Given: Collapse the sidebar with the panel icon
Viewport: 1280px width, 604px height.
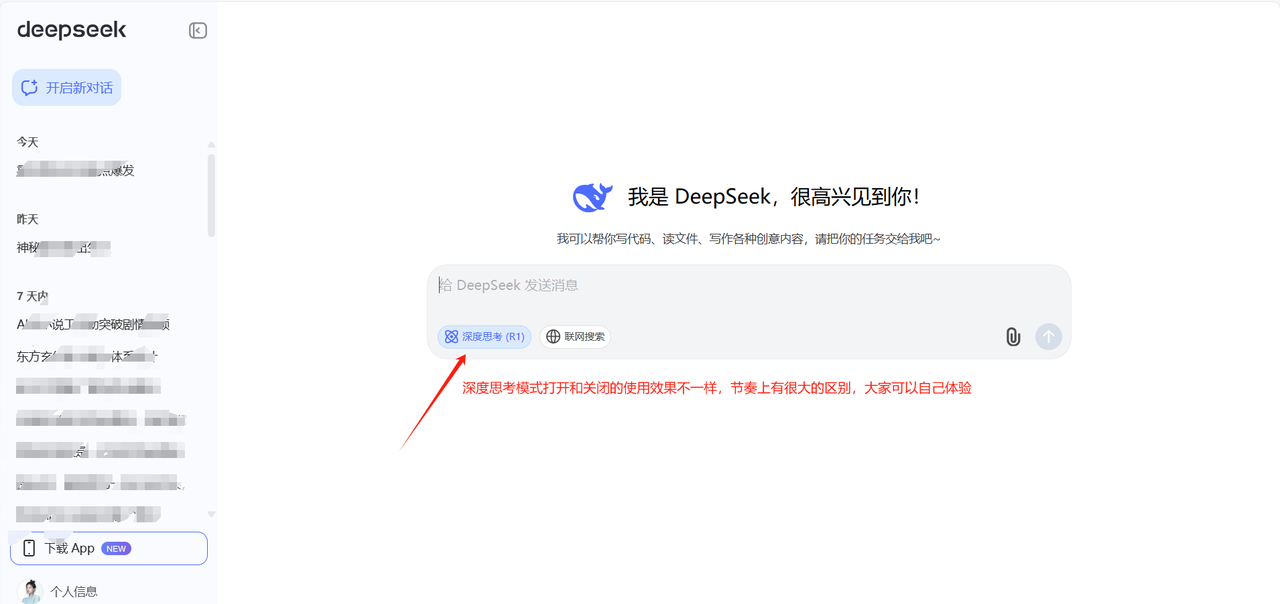Looking at the screenshot, I should click(198, 31).
